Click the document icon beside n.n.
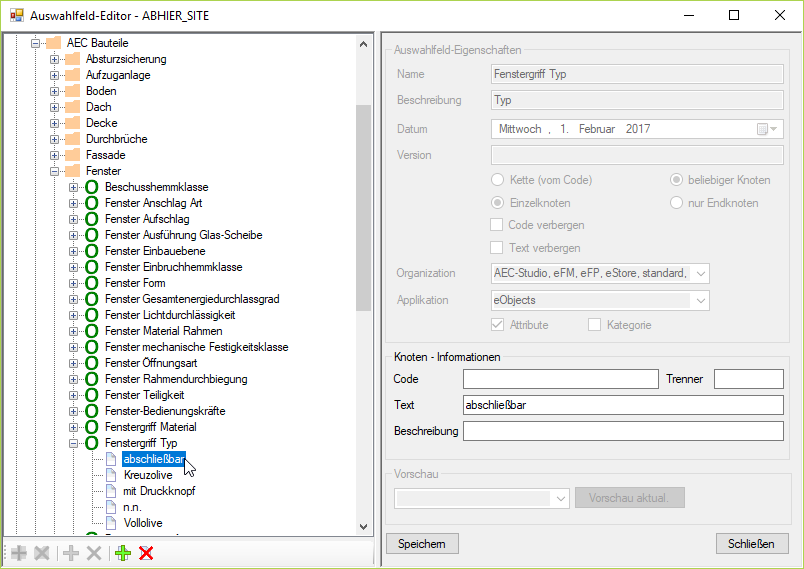This screenshot has width=804, height=569. point(111,507)
